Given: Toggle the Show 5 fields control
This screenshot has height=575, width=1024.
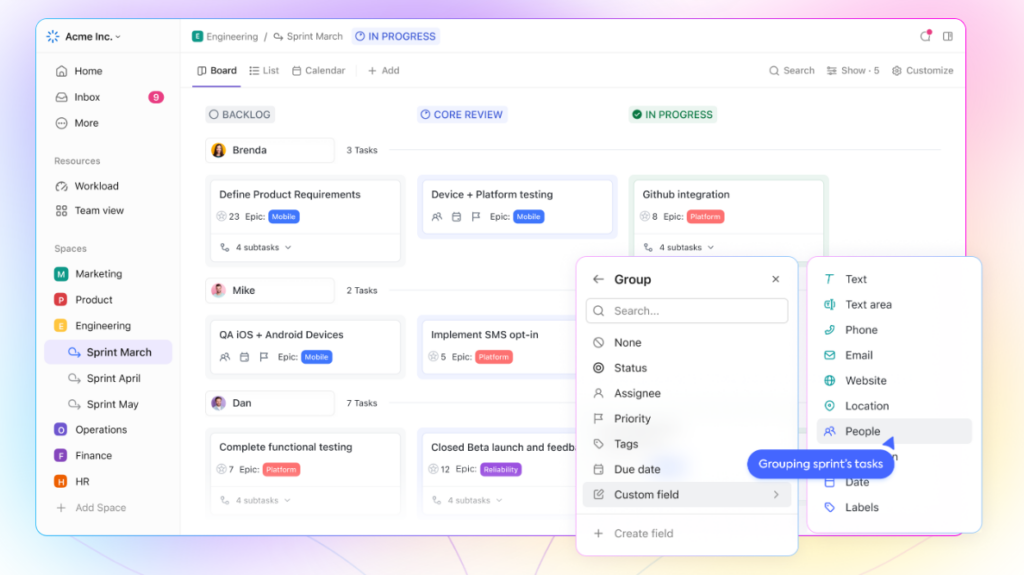Looking at the screenshot, I should pos(853,71).
